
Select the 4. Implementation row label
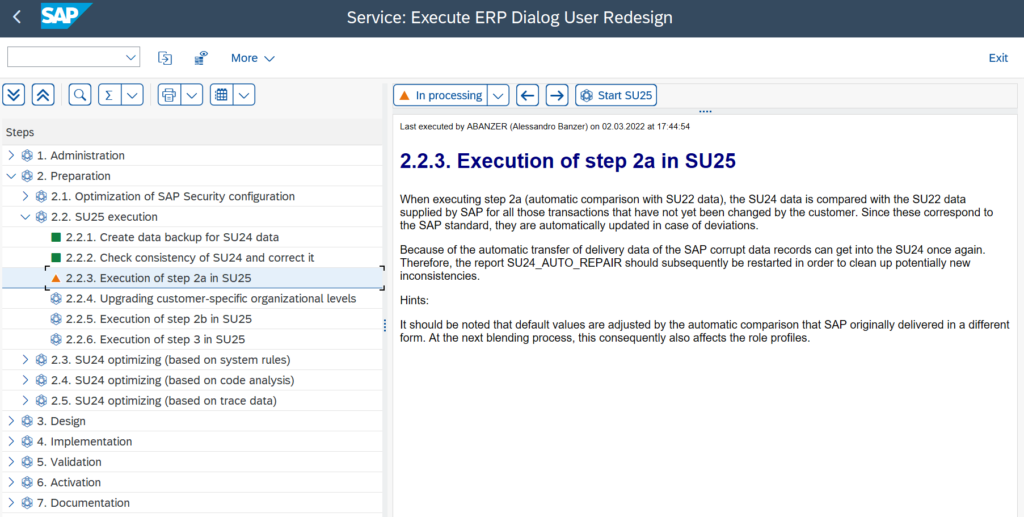point(84,441)
